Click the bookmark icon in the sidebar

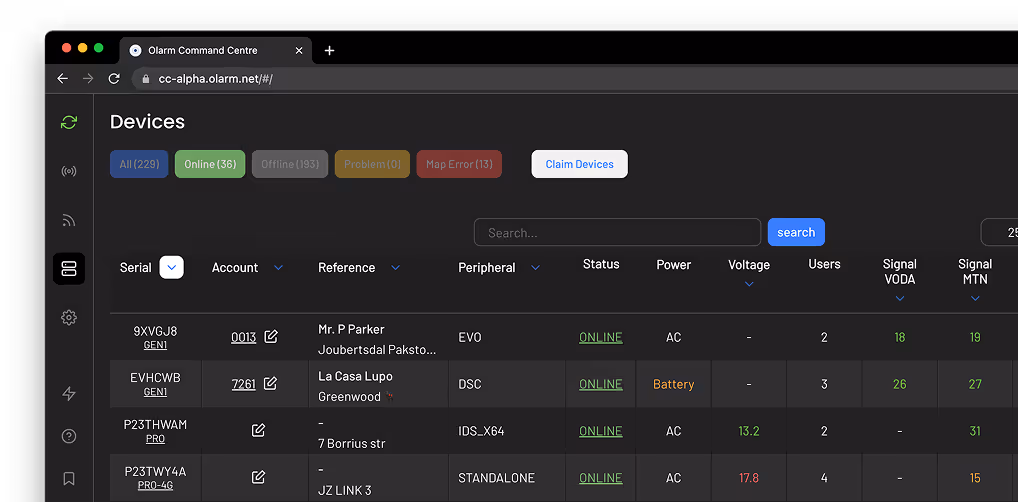point(69,479)
